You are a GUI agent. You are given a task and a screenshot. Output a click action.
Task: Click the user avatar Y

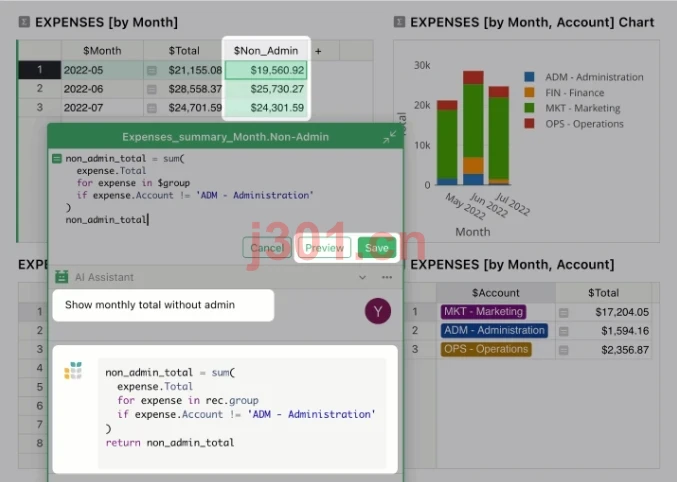click(x=378, y=311)
